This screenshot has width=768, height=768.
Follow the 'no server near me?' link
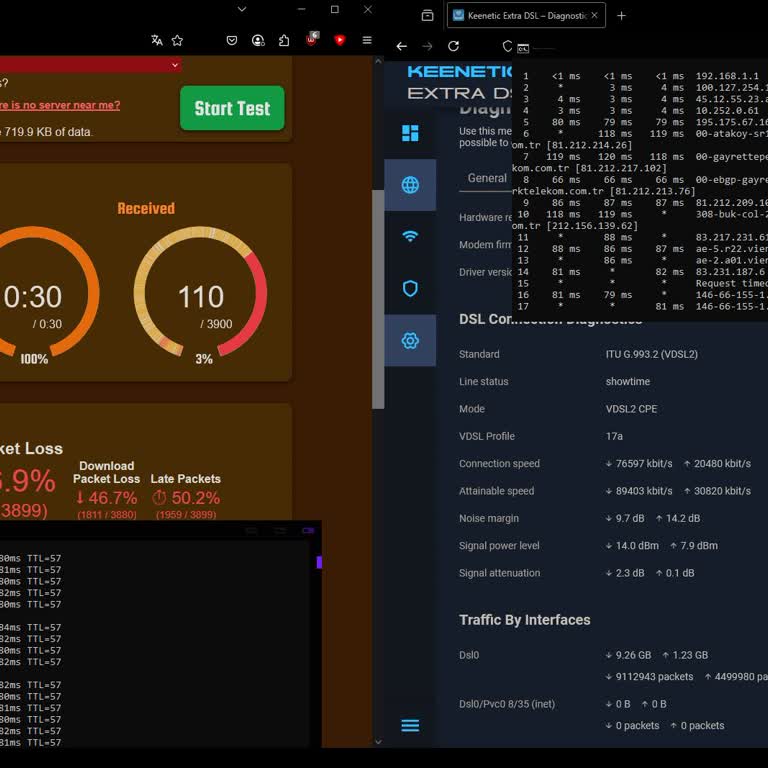pyautogui.click(x=58, y=105)
